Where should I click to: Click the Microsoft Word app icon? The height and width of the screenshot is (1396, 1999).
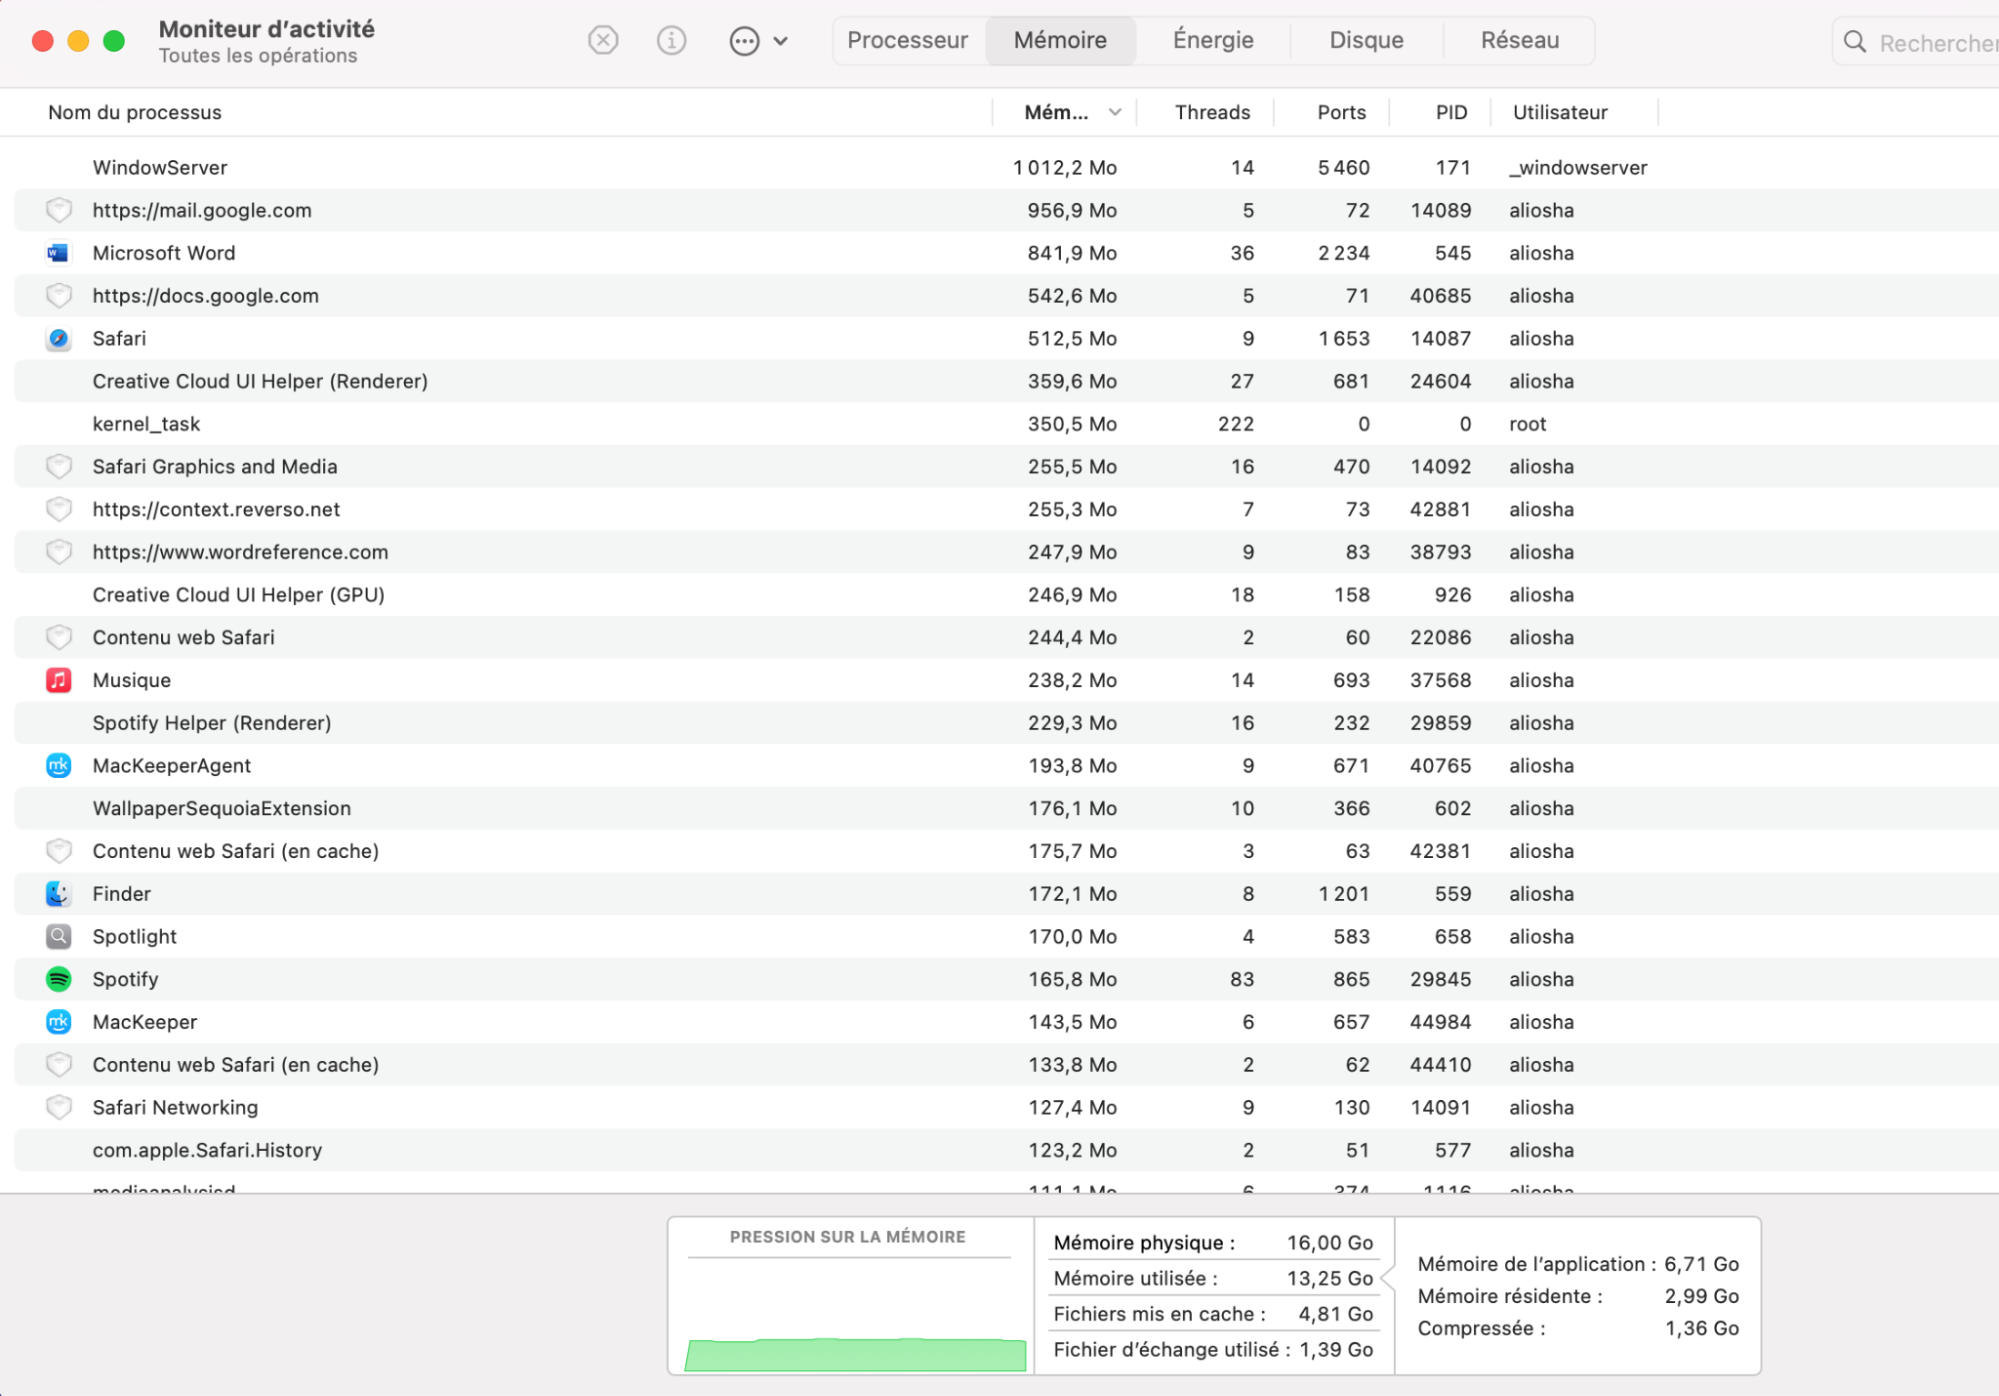pyautogui.click(x=58, y=253)
